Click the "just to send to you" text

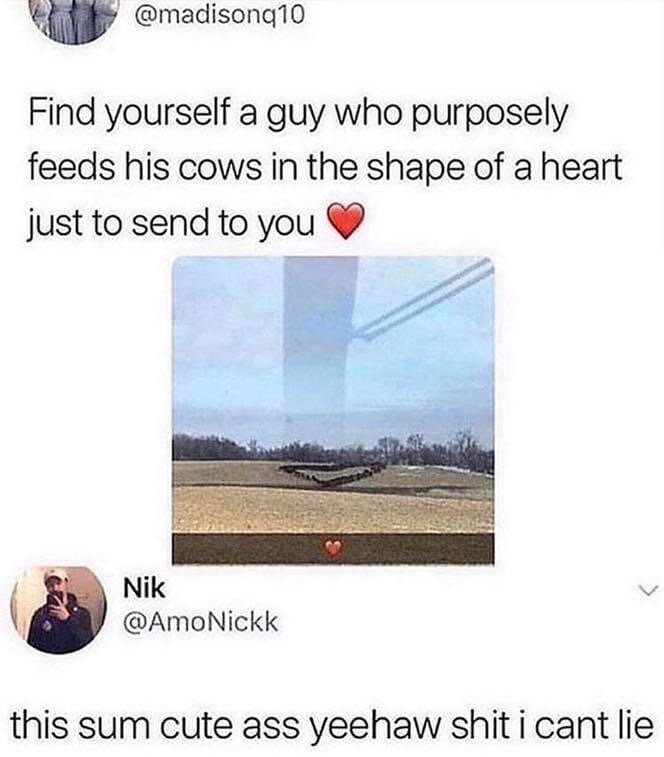pos(170,224)
